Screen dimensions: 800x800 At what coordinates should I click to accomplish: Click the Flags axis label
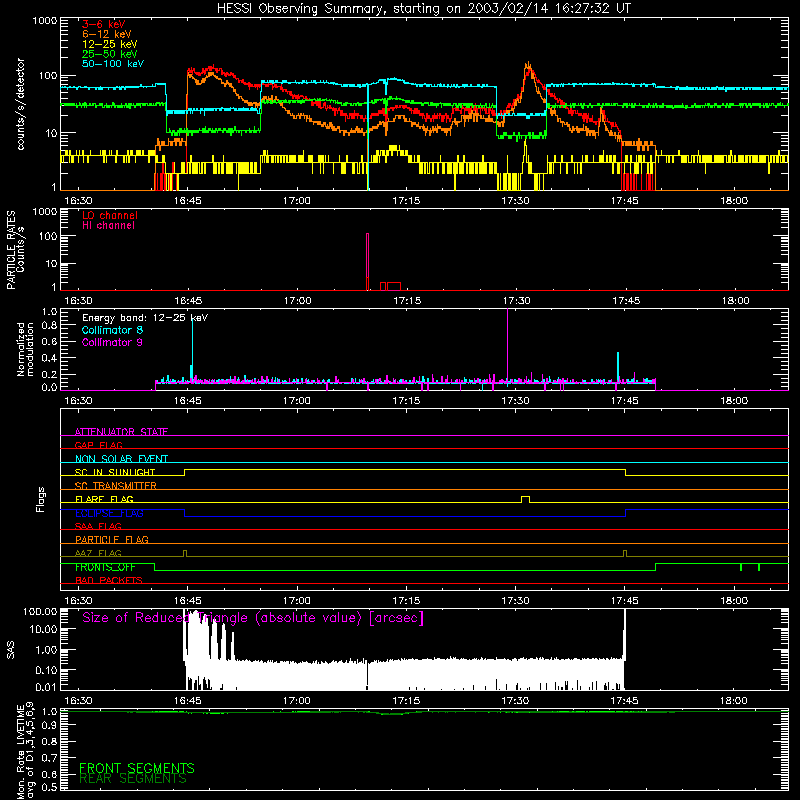(x=40, y=499)
